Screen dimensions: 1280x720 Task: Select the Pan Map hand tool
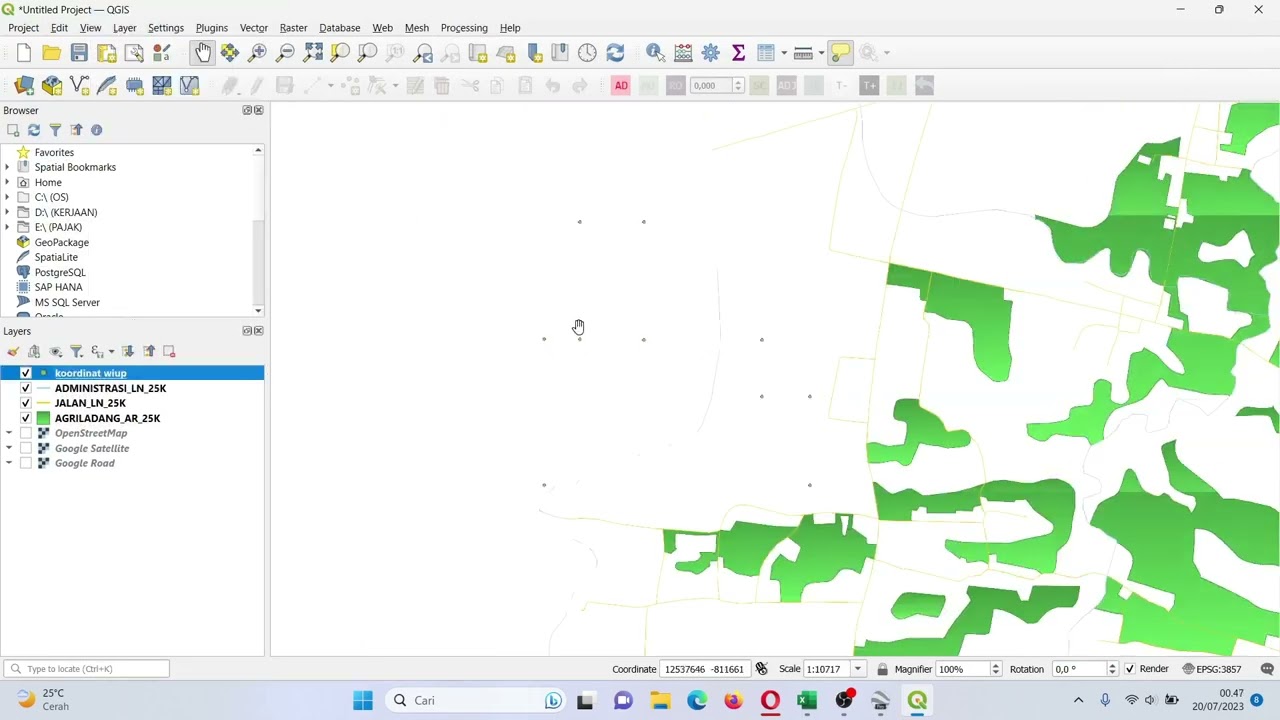(203, 53)
